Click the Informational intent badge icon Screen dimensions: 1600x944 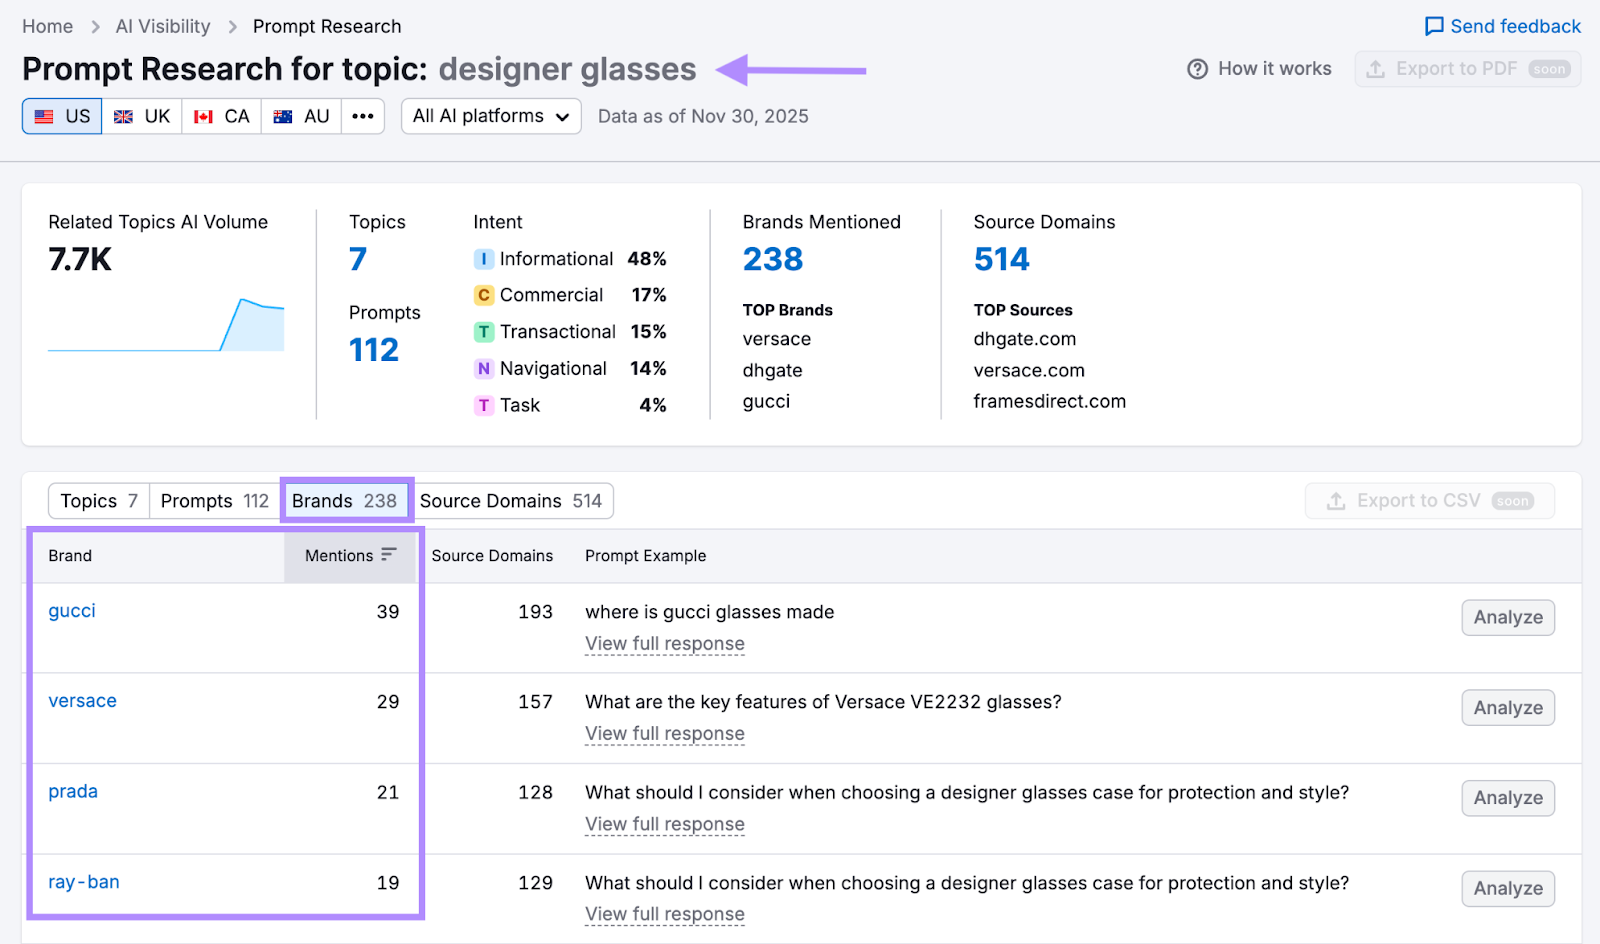[484, 258]
